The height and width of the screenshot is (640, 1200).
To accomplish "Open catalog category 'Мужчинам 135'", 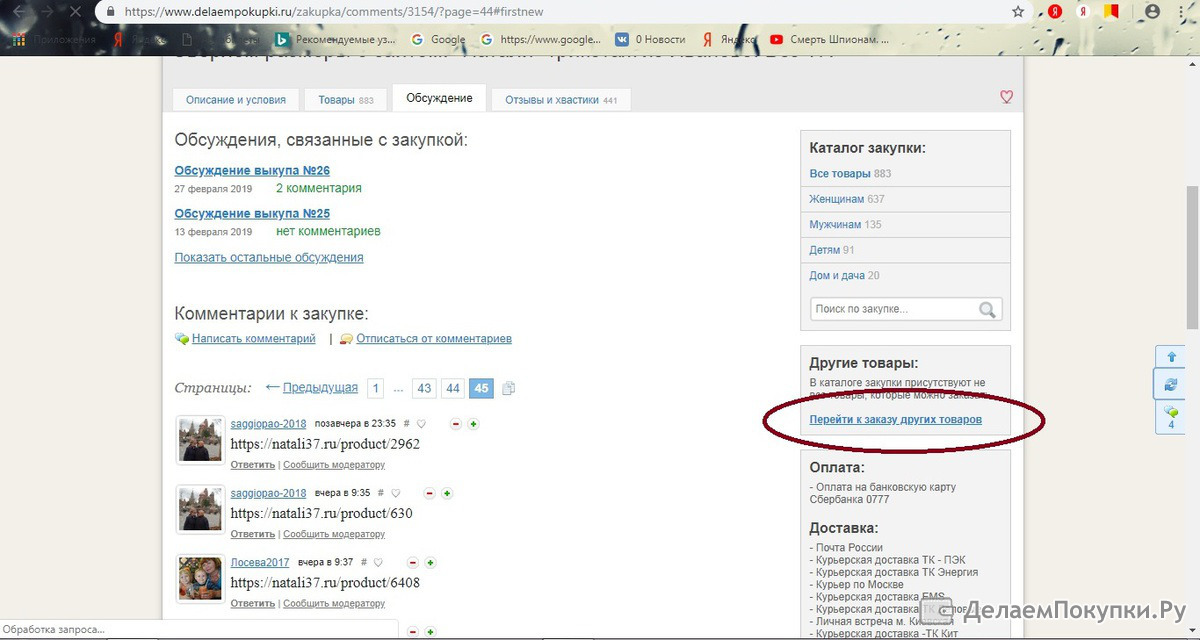I will (x=845, y=225).
